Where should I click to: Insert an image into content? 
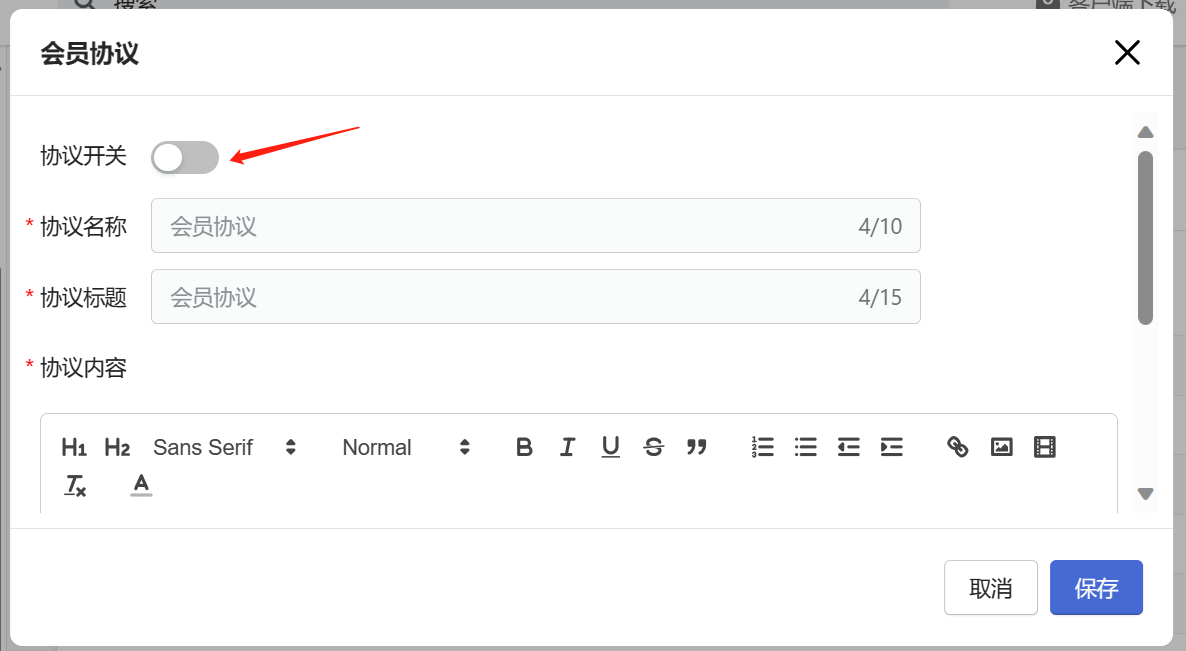click(1001, 448)
